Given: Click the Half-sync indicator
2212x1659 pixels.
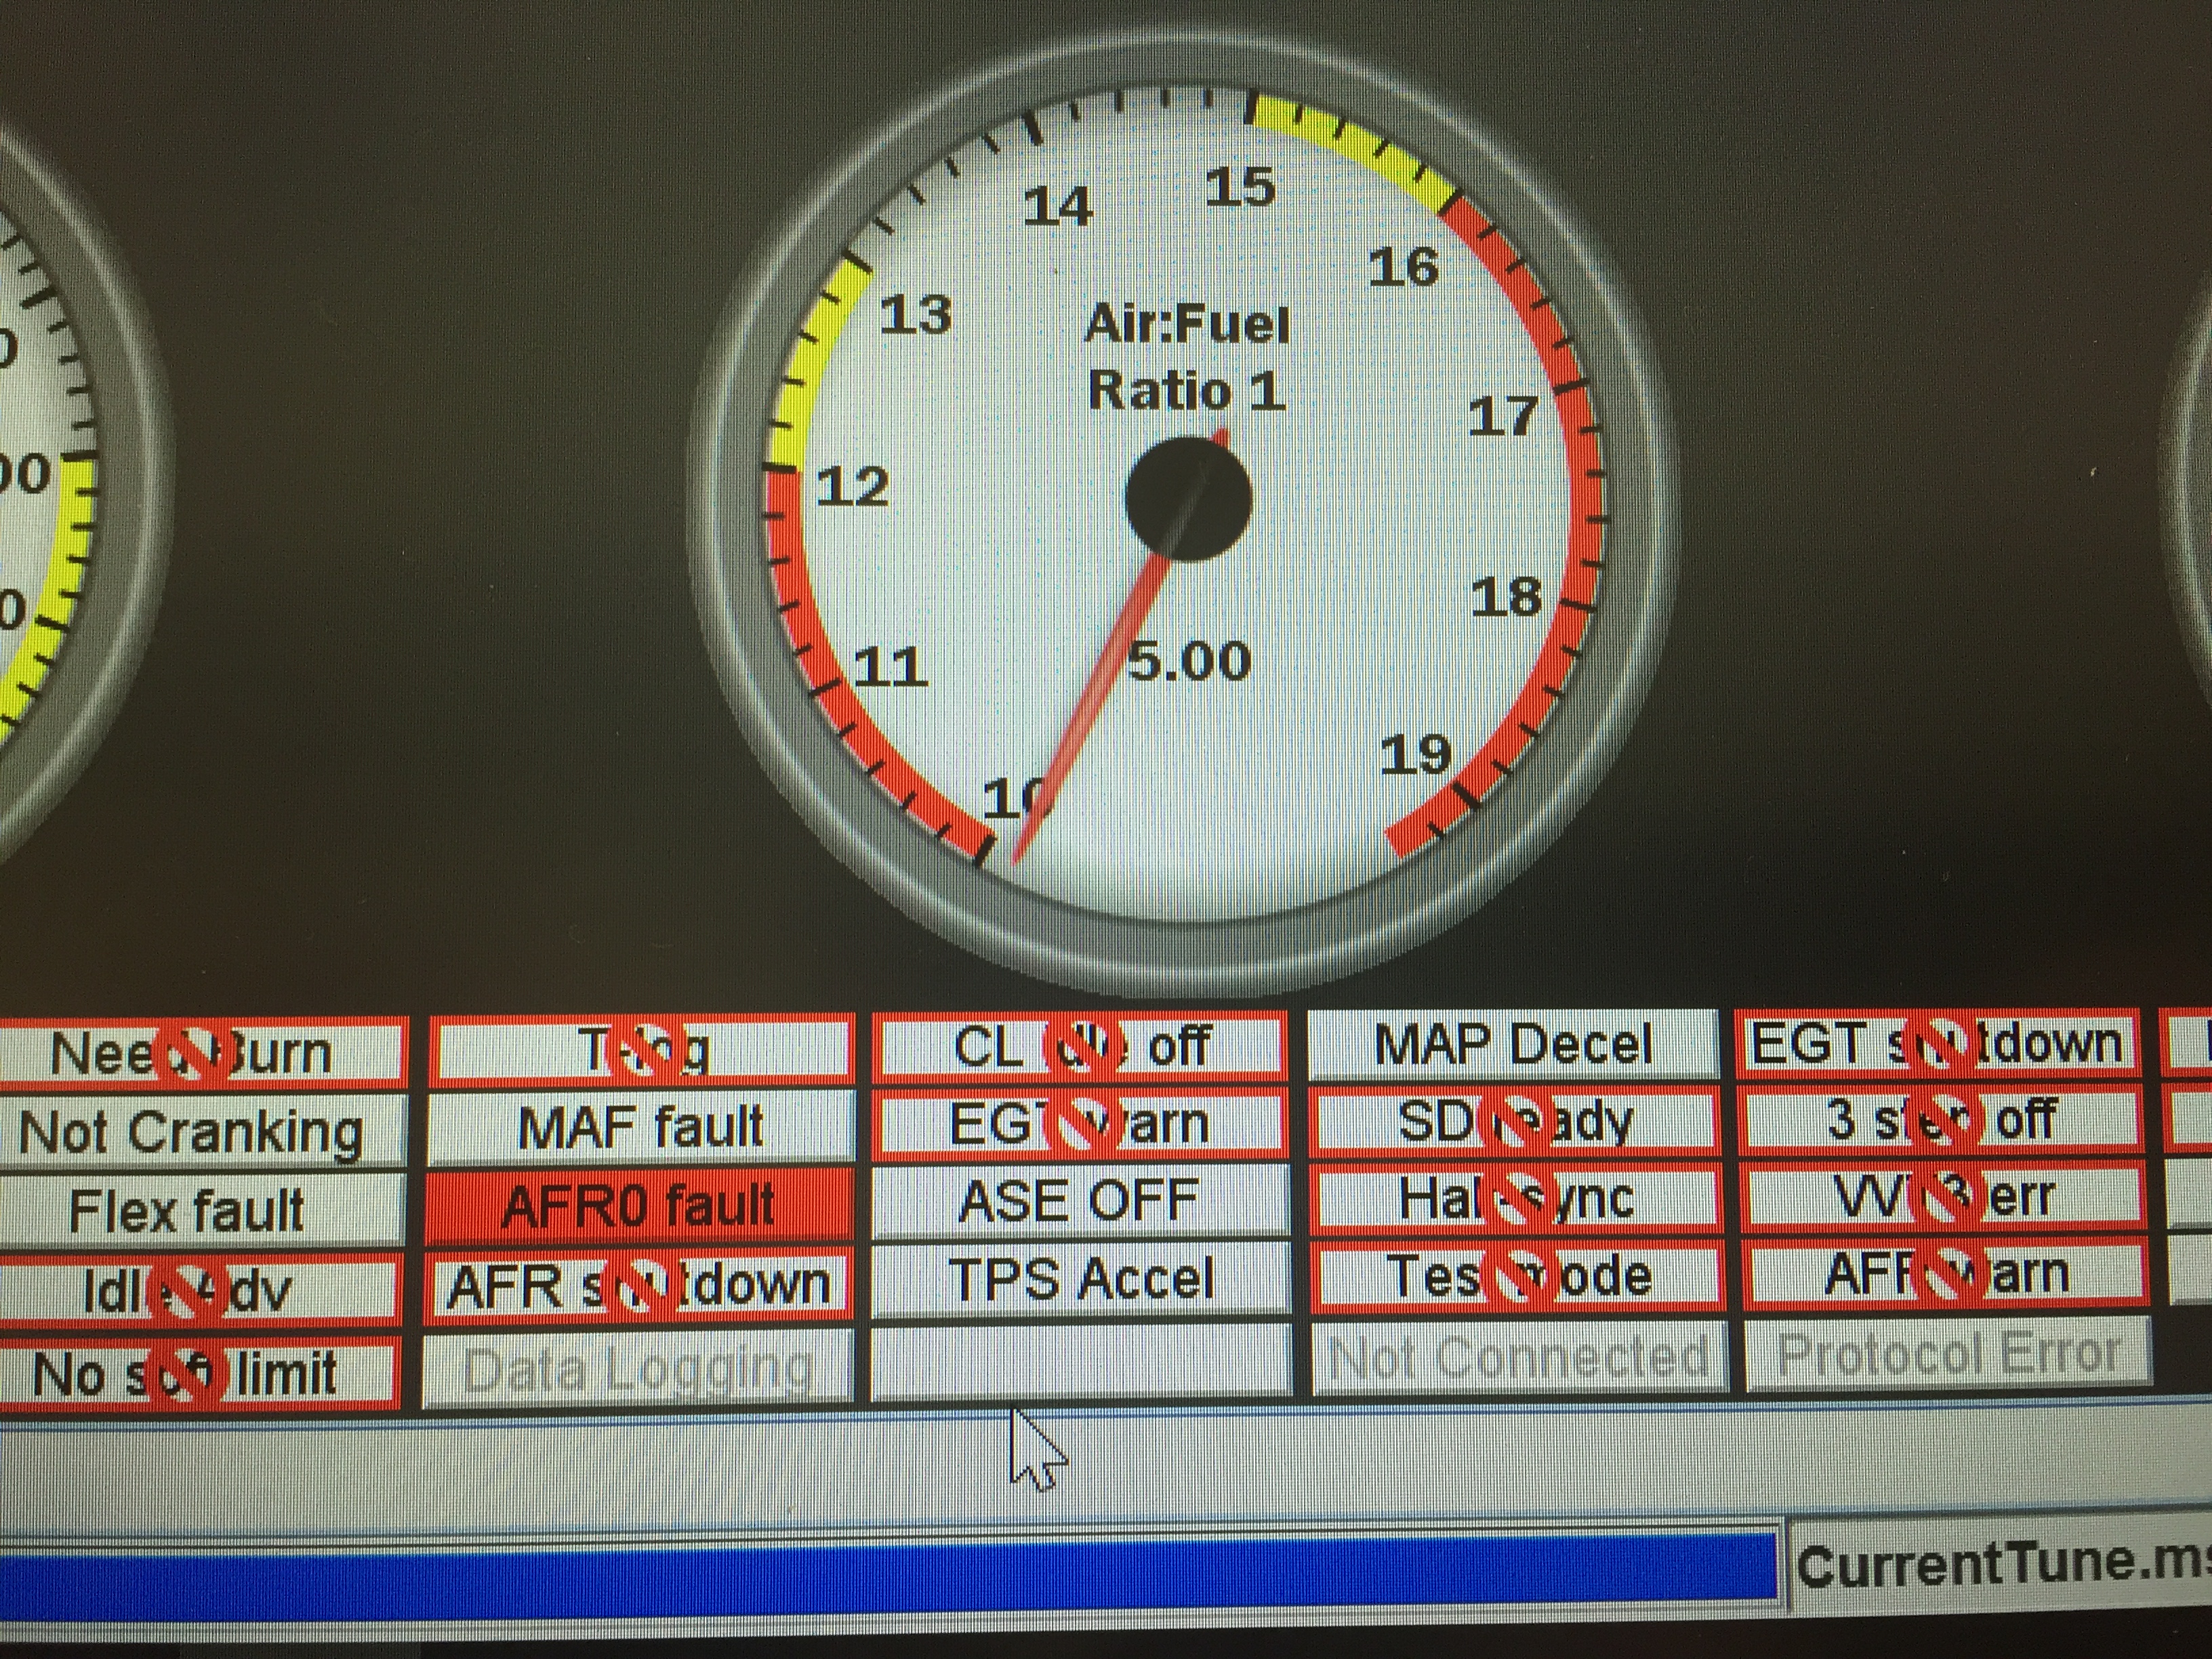Looking at the screenshot, I should click(x=1515, y=1198).
